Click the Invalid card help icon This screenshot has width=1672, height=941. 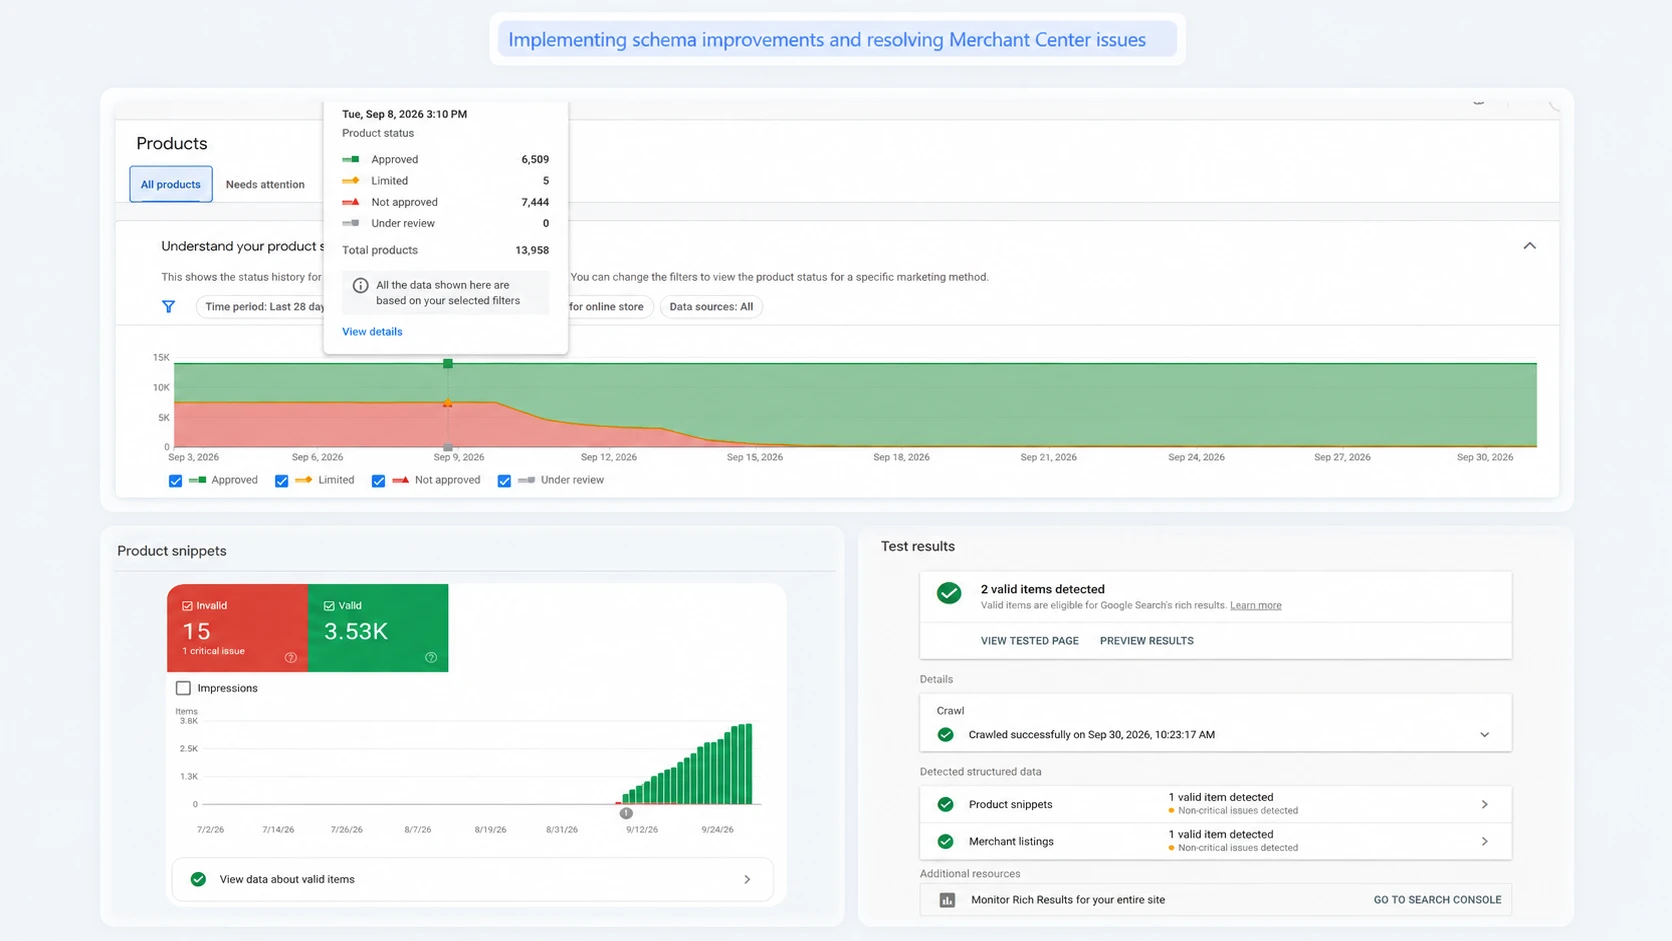(291, 657)
